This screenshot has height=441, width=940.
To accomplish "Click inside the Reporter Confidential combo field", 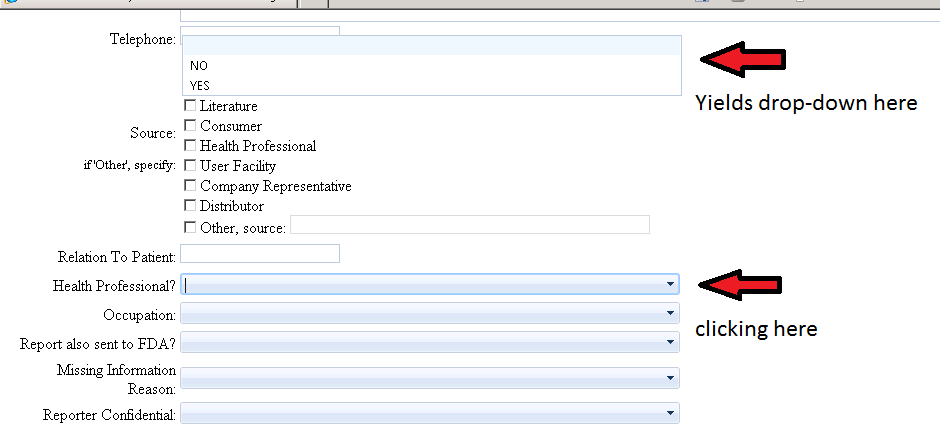I will [x=420, y=413].
